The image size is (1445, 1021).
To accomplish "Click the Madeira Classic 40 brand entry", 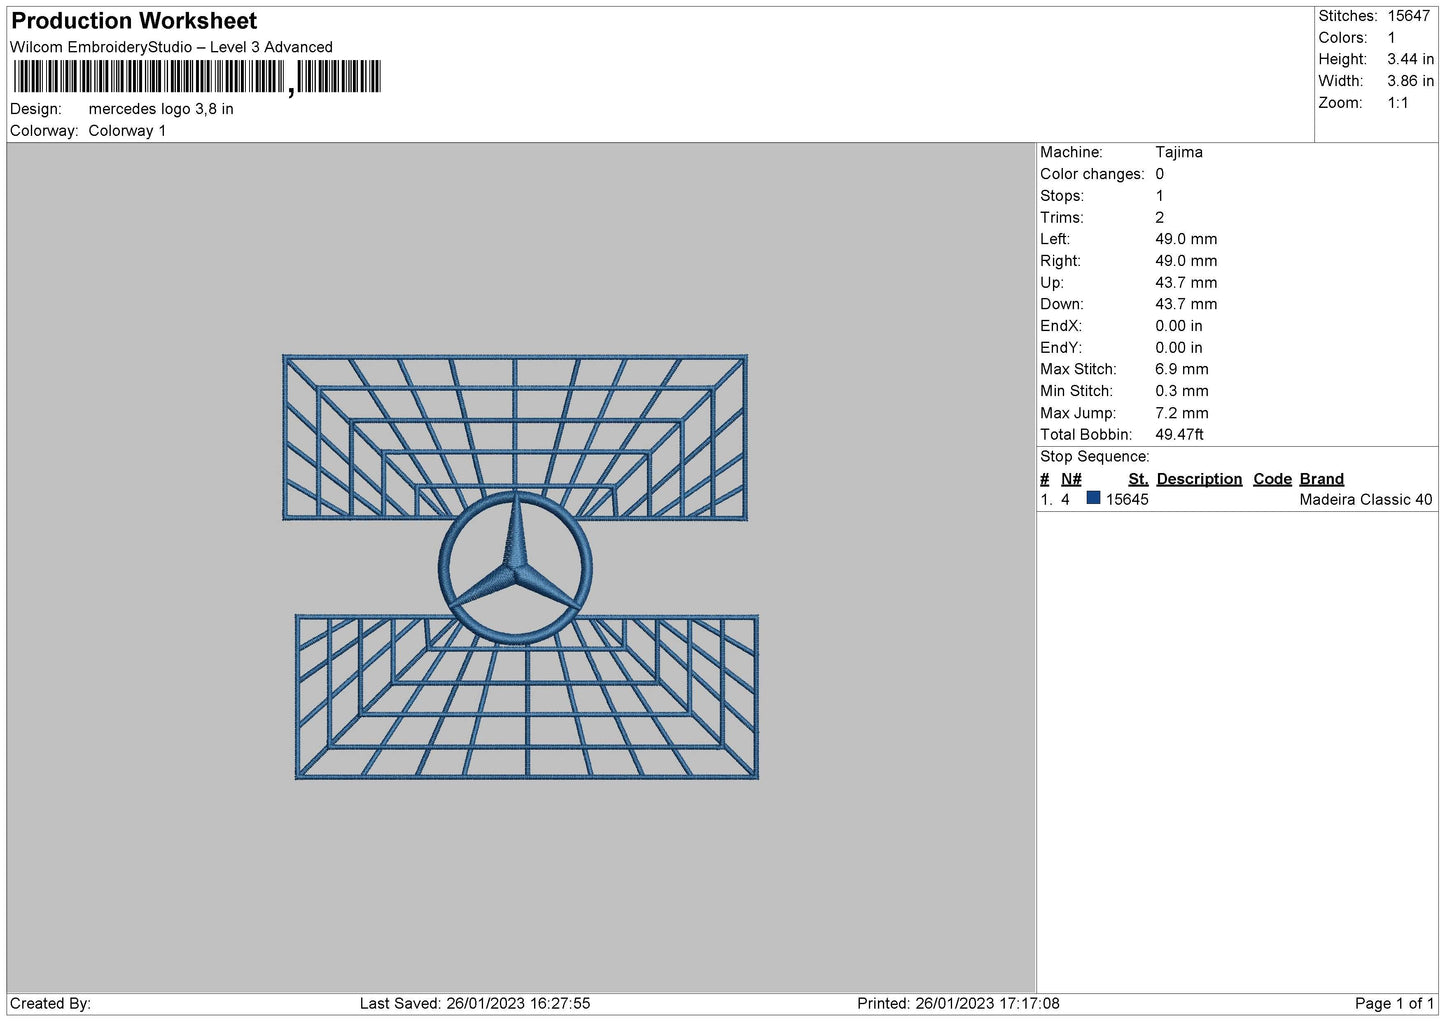I will pos(1365,500).
